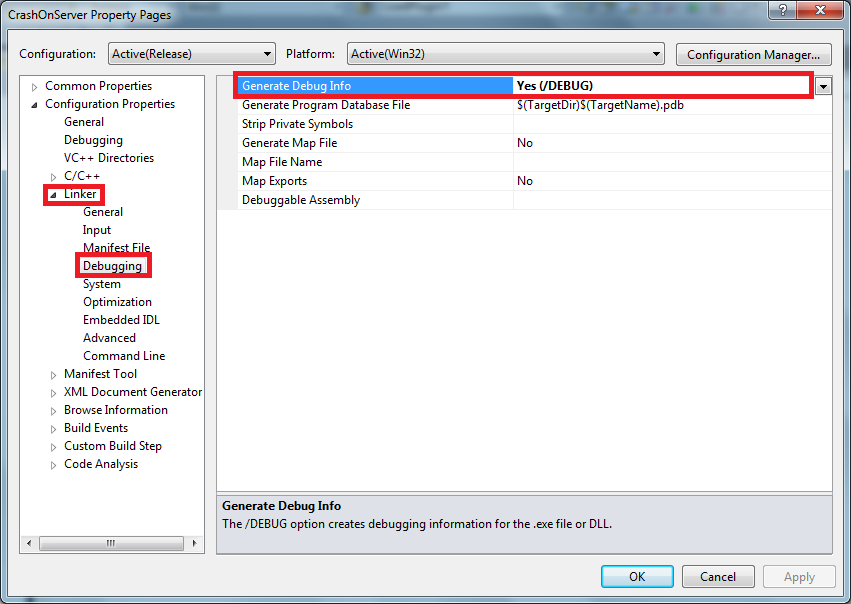Click the Configuration Manager button
Viewport: 851px width, 604px height.
(x=754, y=54)
